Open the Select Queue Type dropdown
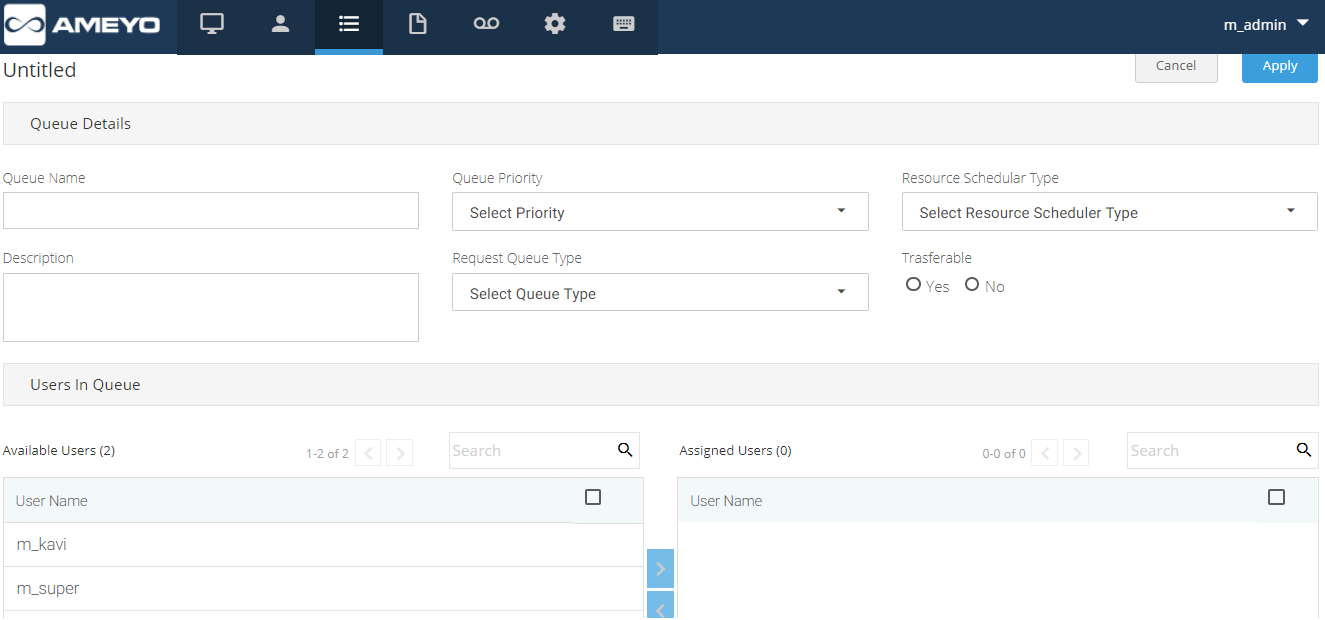The image size is (1325, 620). coord(660,293)
